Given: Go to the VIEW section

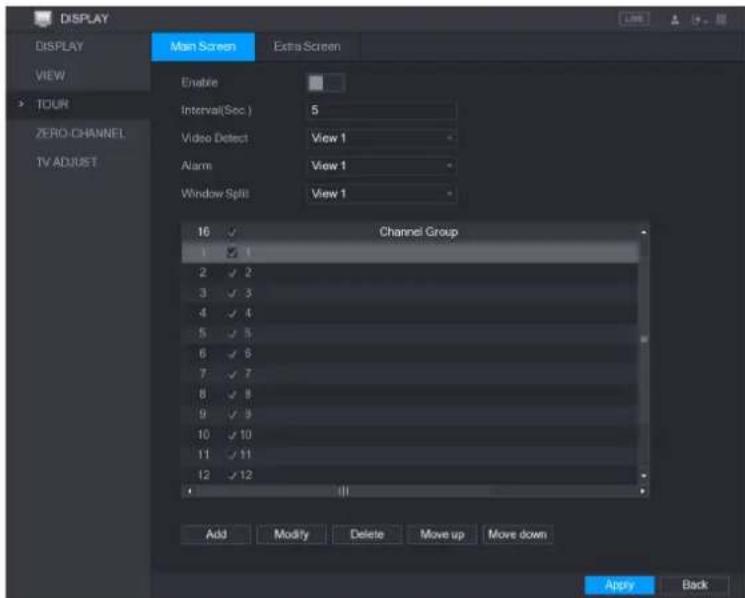Looking at the screenshot, I should [50, 75].
